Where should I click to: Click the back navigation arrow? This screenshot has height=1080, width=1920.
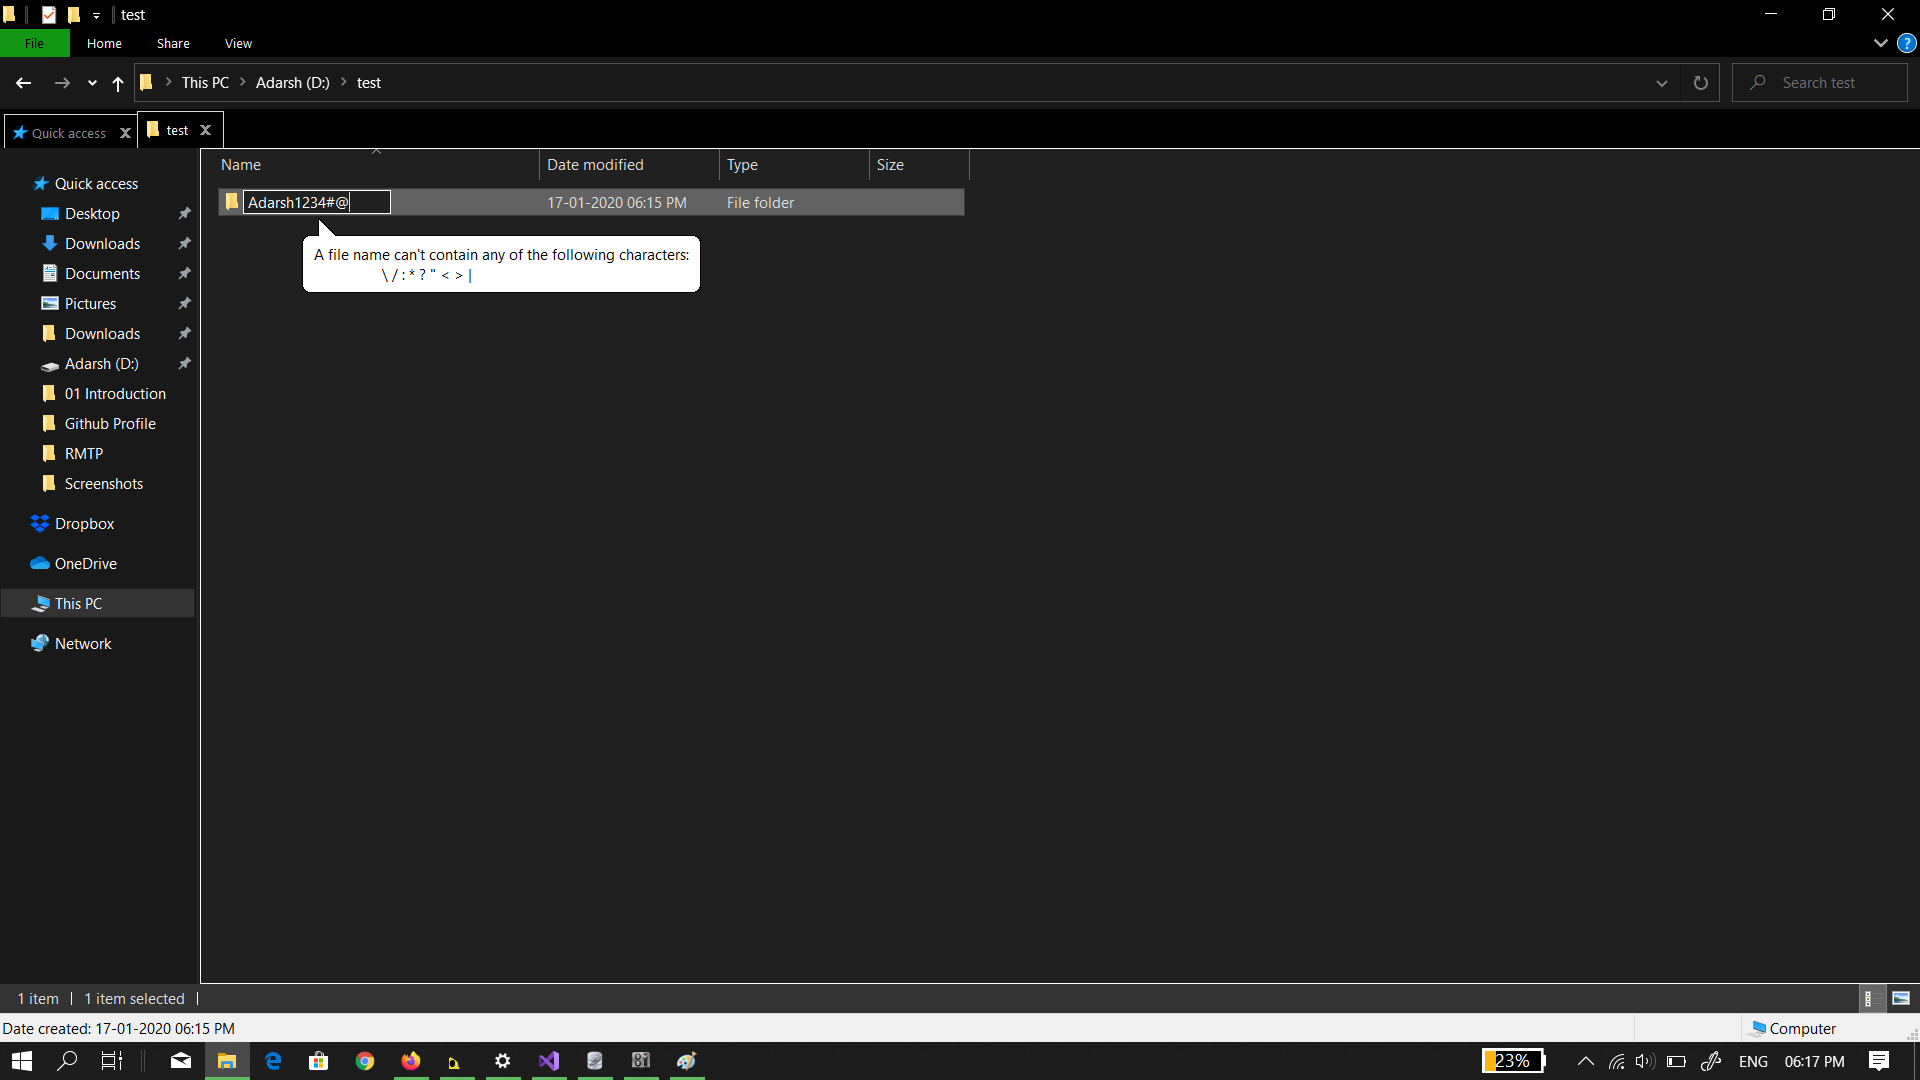tap(23, 83)
